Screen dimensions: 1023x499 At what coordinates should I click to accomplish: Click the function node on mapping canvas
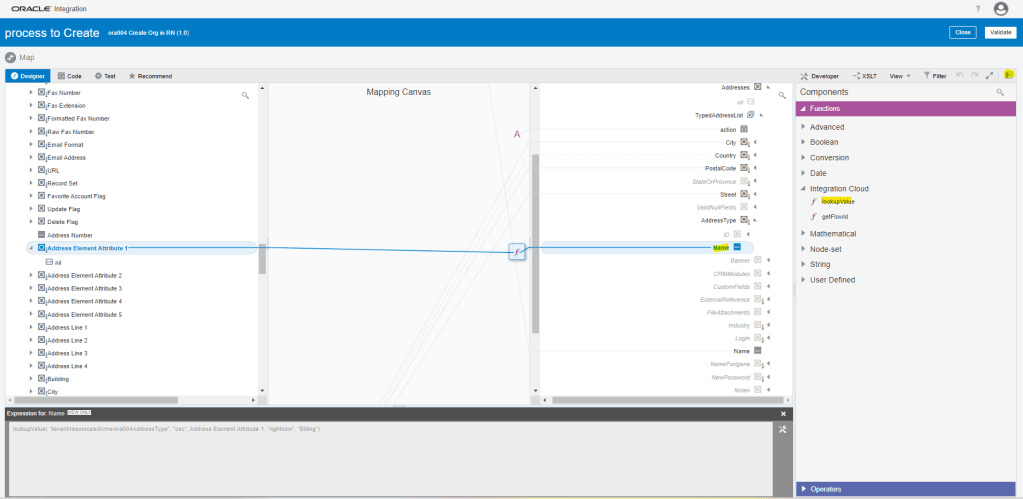click(516, 251)
